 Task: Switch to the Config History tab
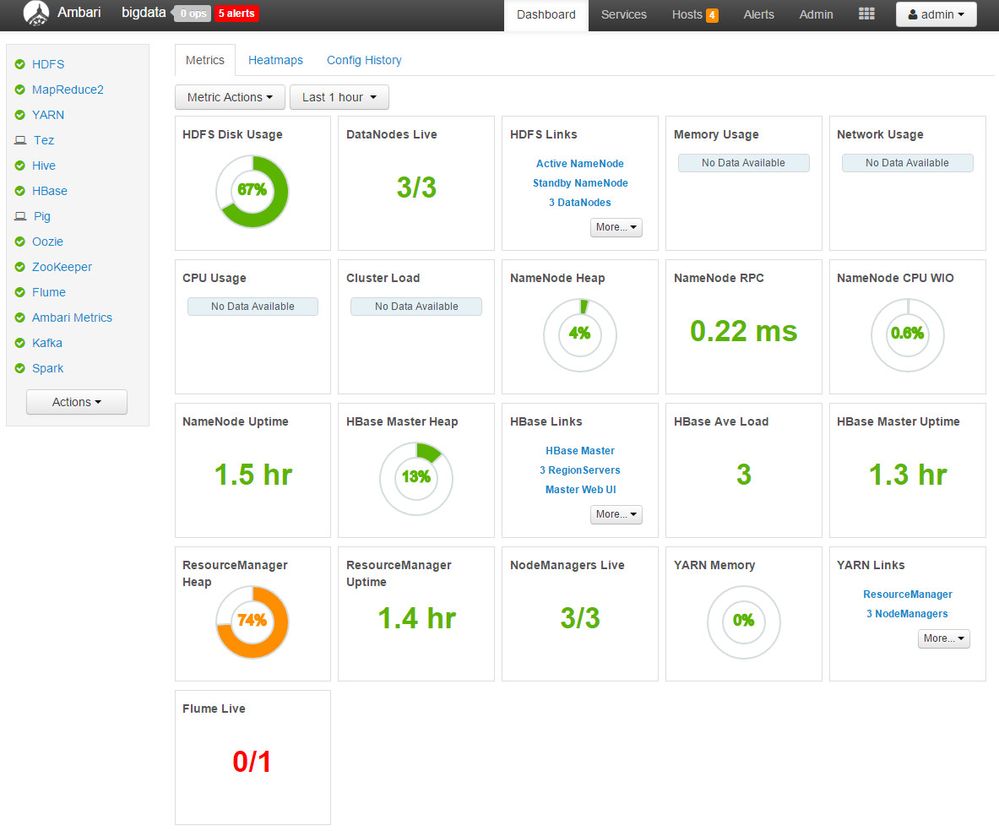click(x=364, y=60)
